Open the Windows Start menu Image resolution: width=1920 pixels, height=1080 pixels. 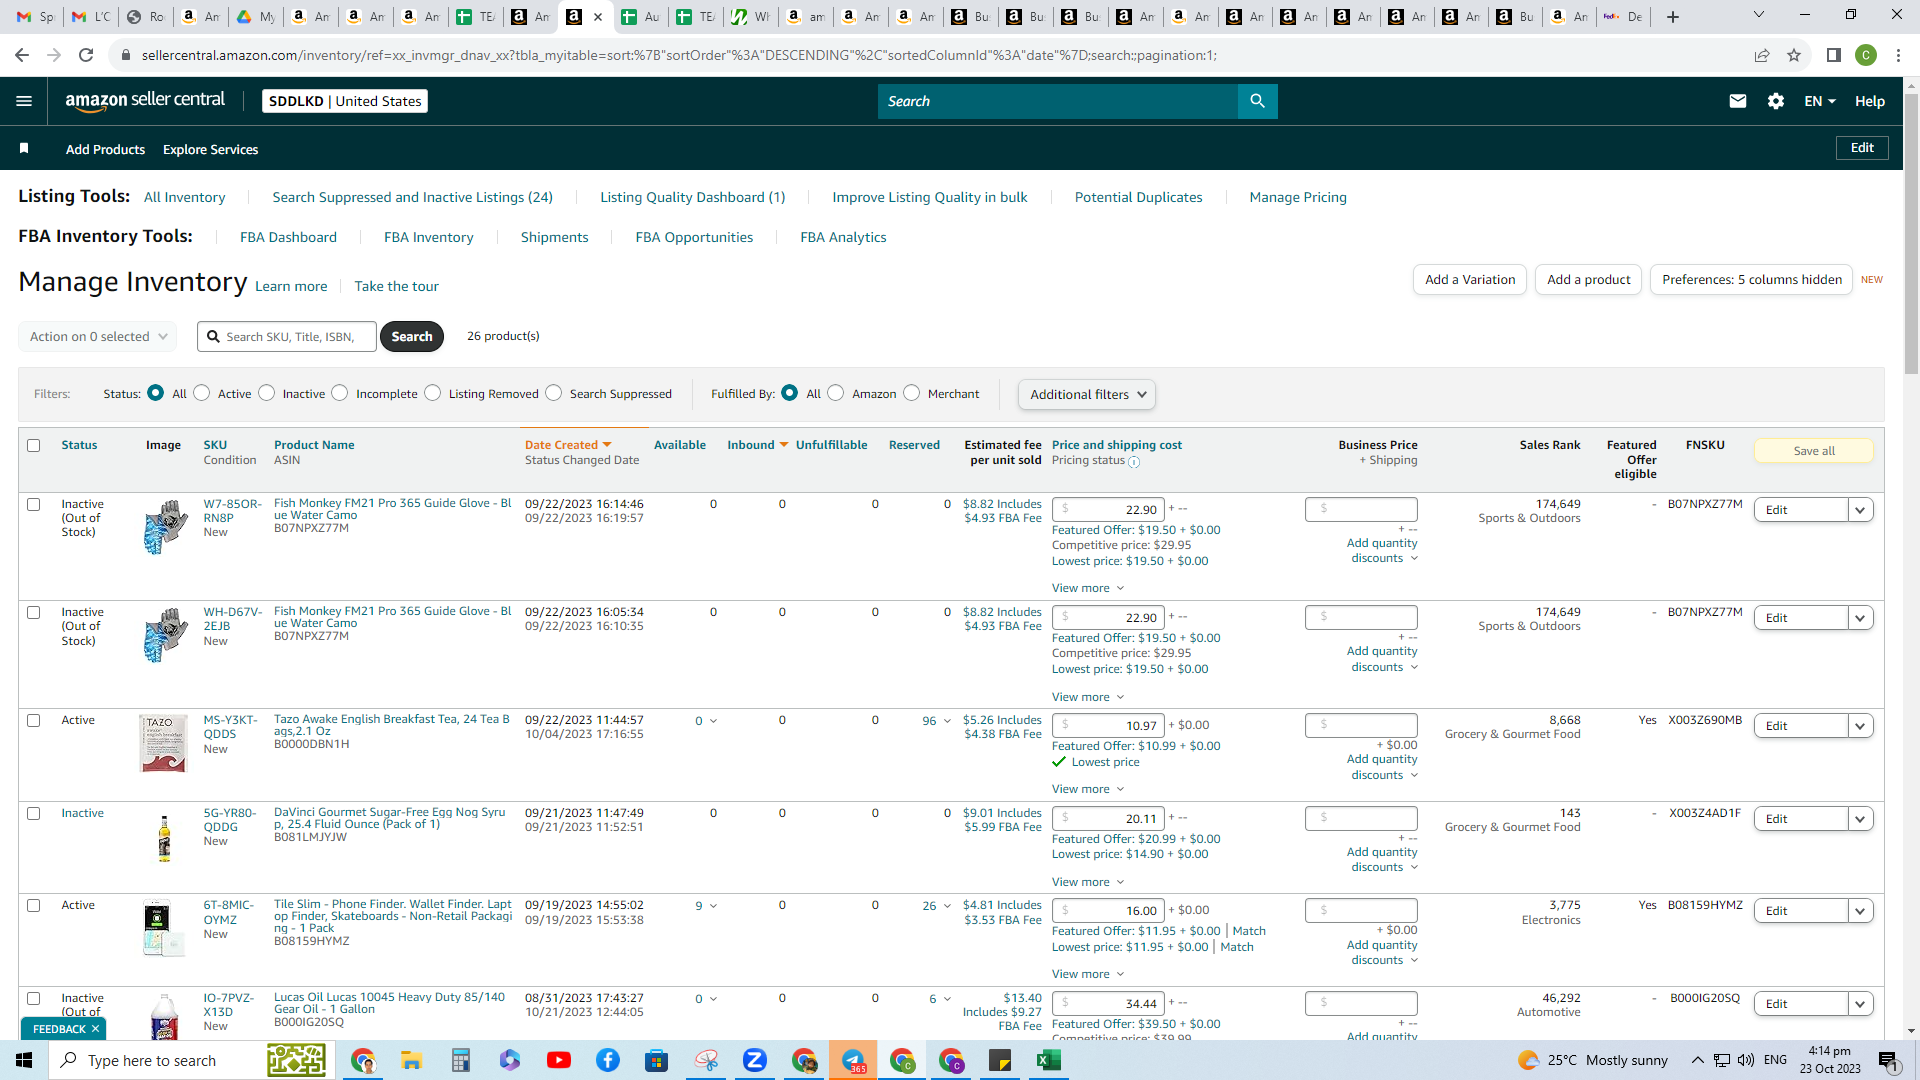point(24,1060)
